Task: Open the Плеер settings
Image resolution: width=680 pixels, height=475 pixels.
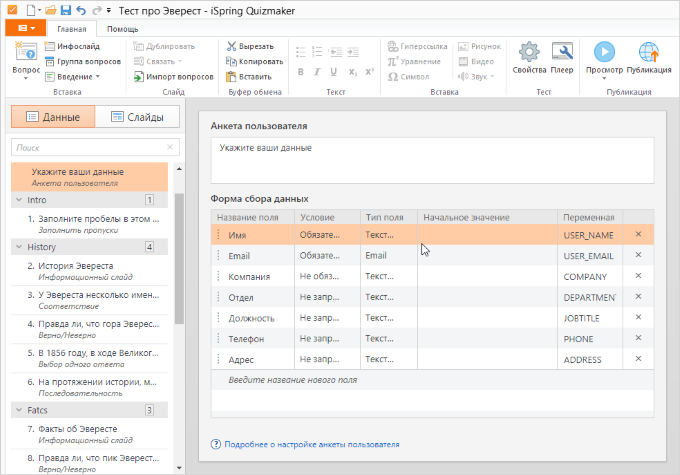Action: (x=562, y=58)
